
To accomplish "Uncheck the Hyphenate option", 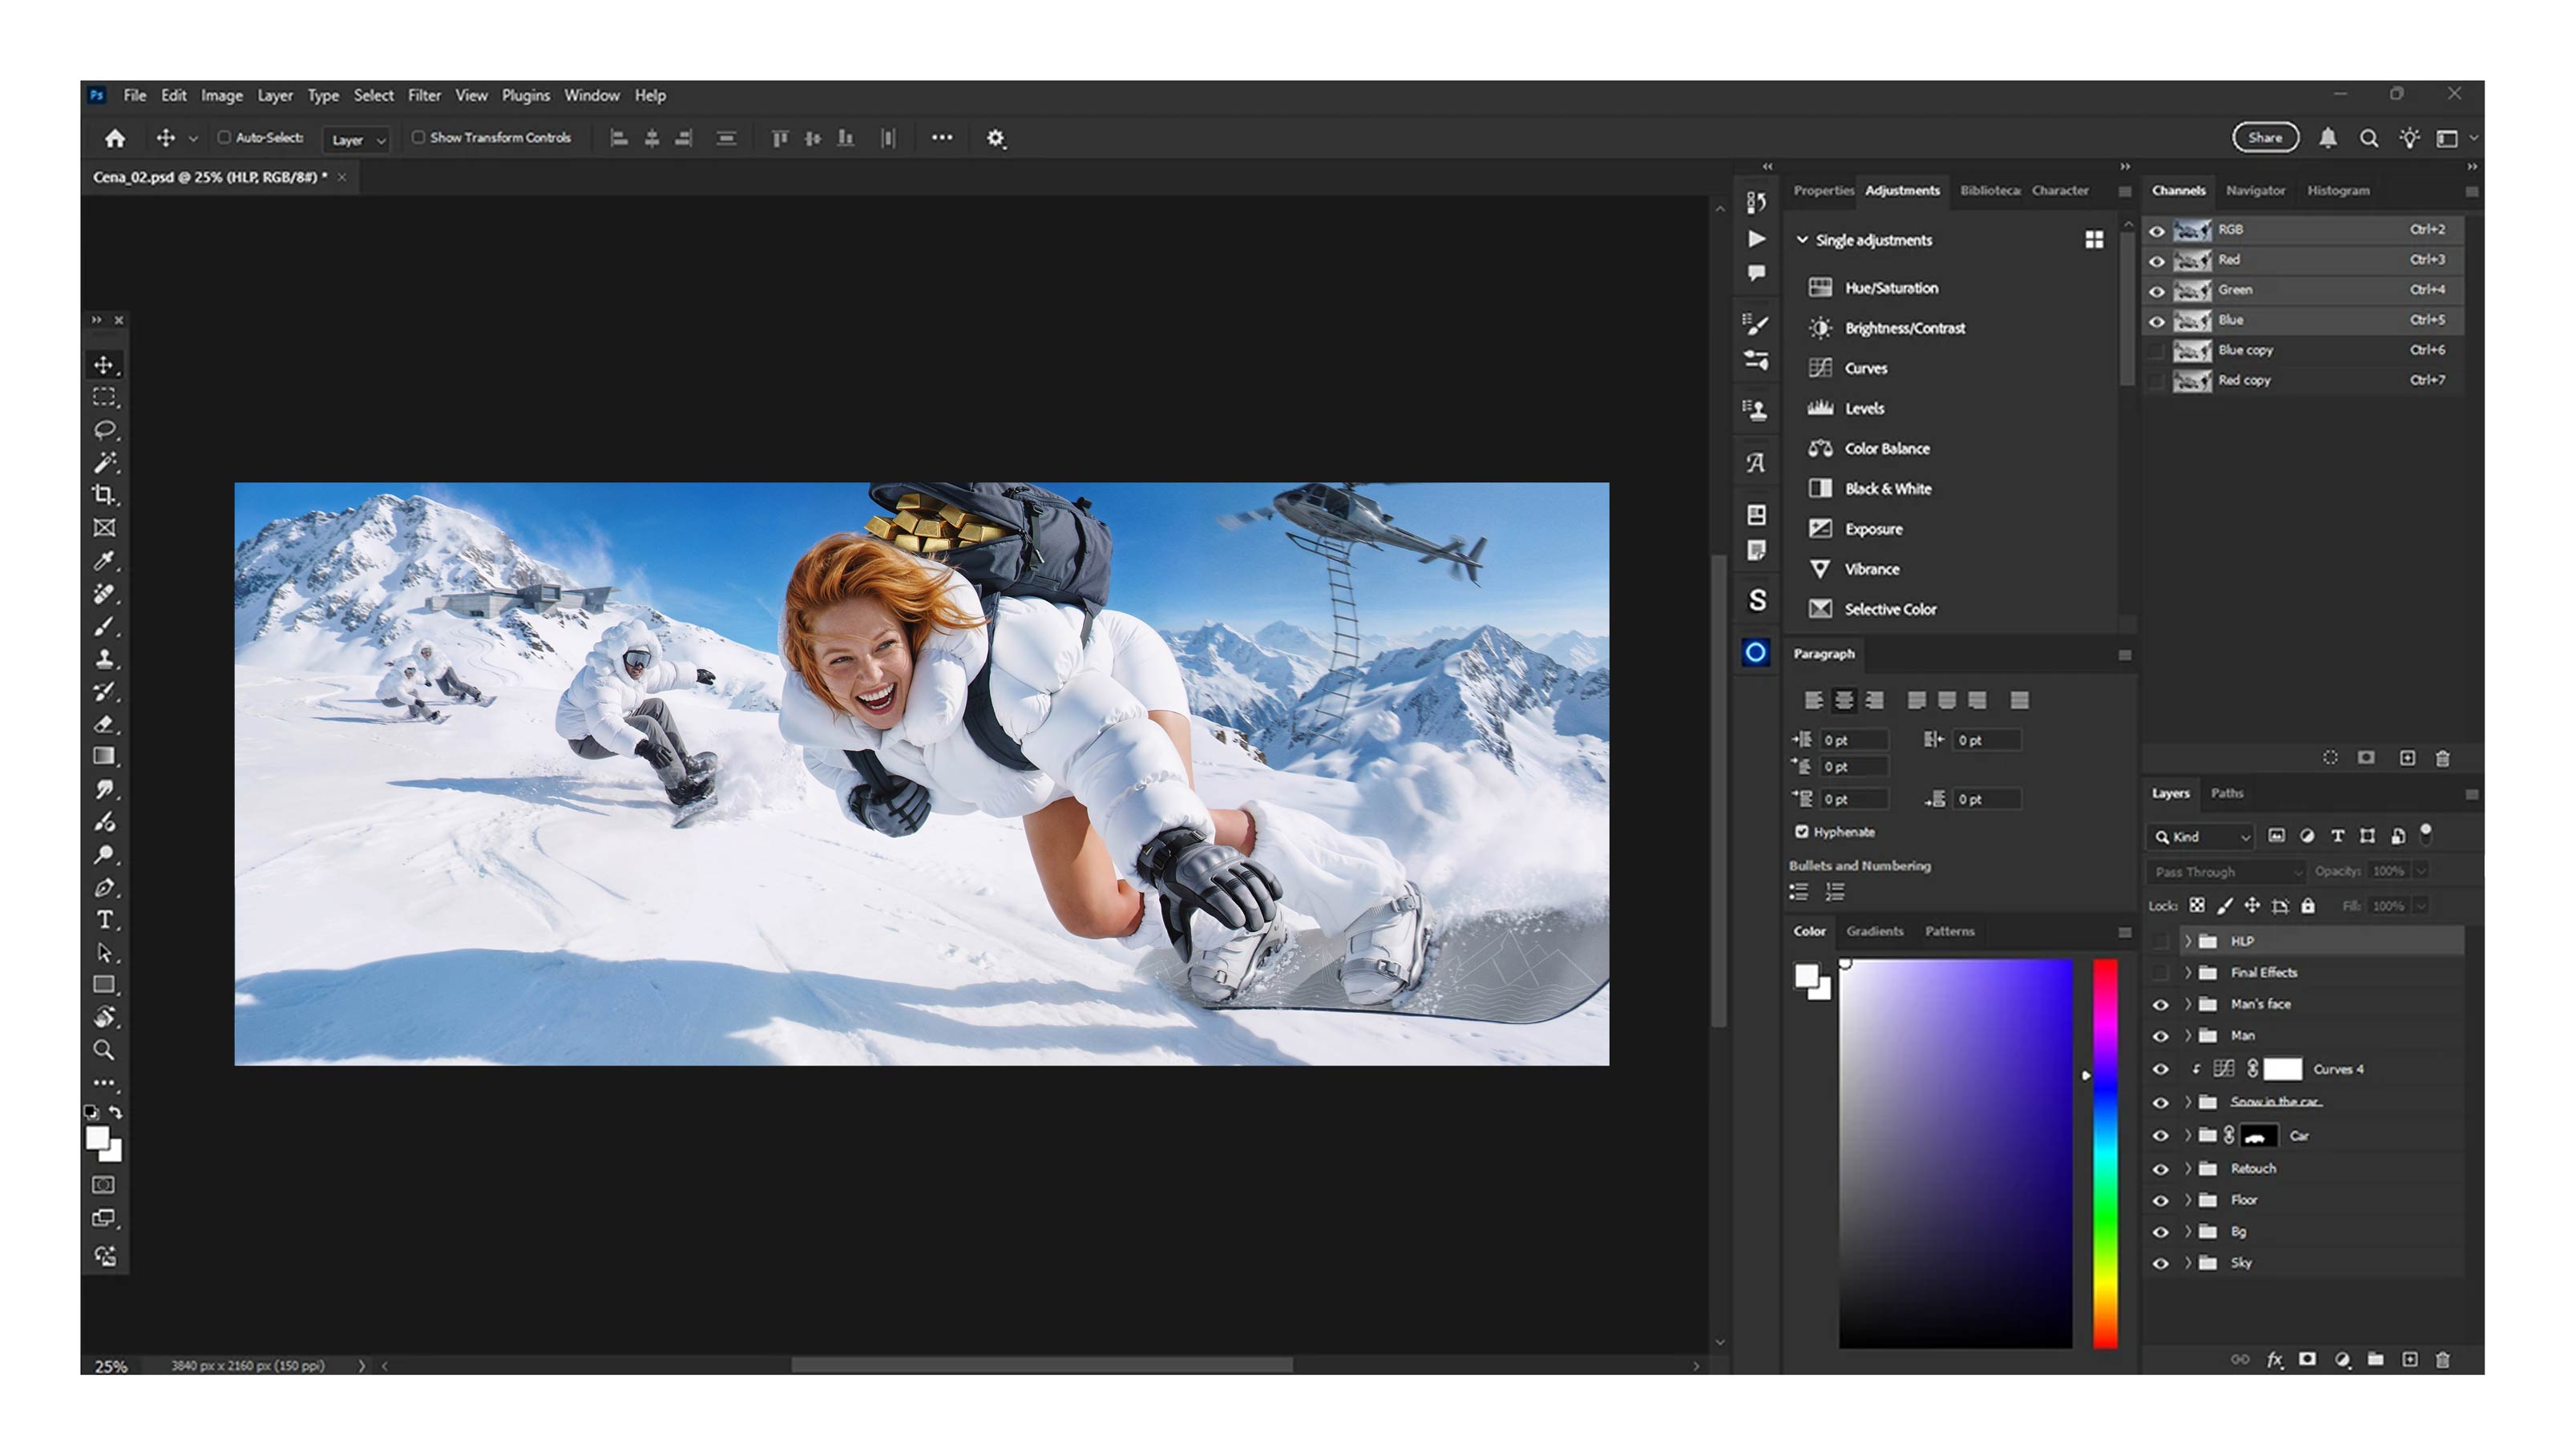I will pos(1801,831).
